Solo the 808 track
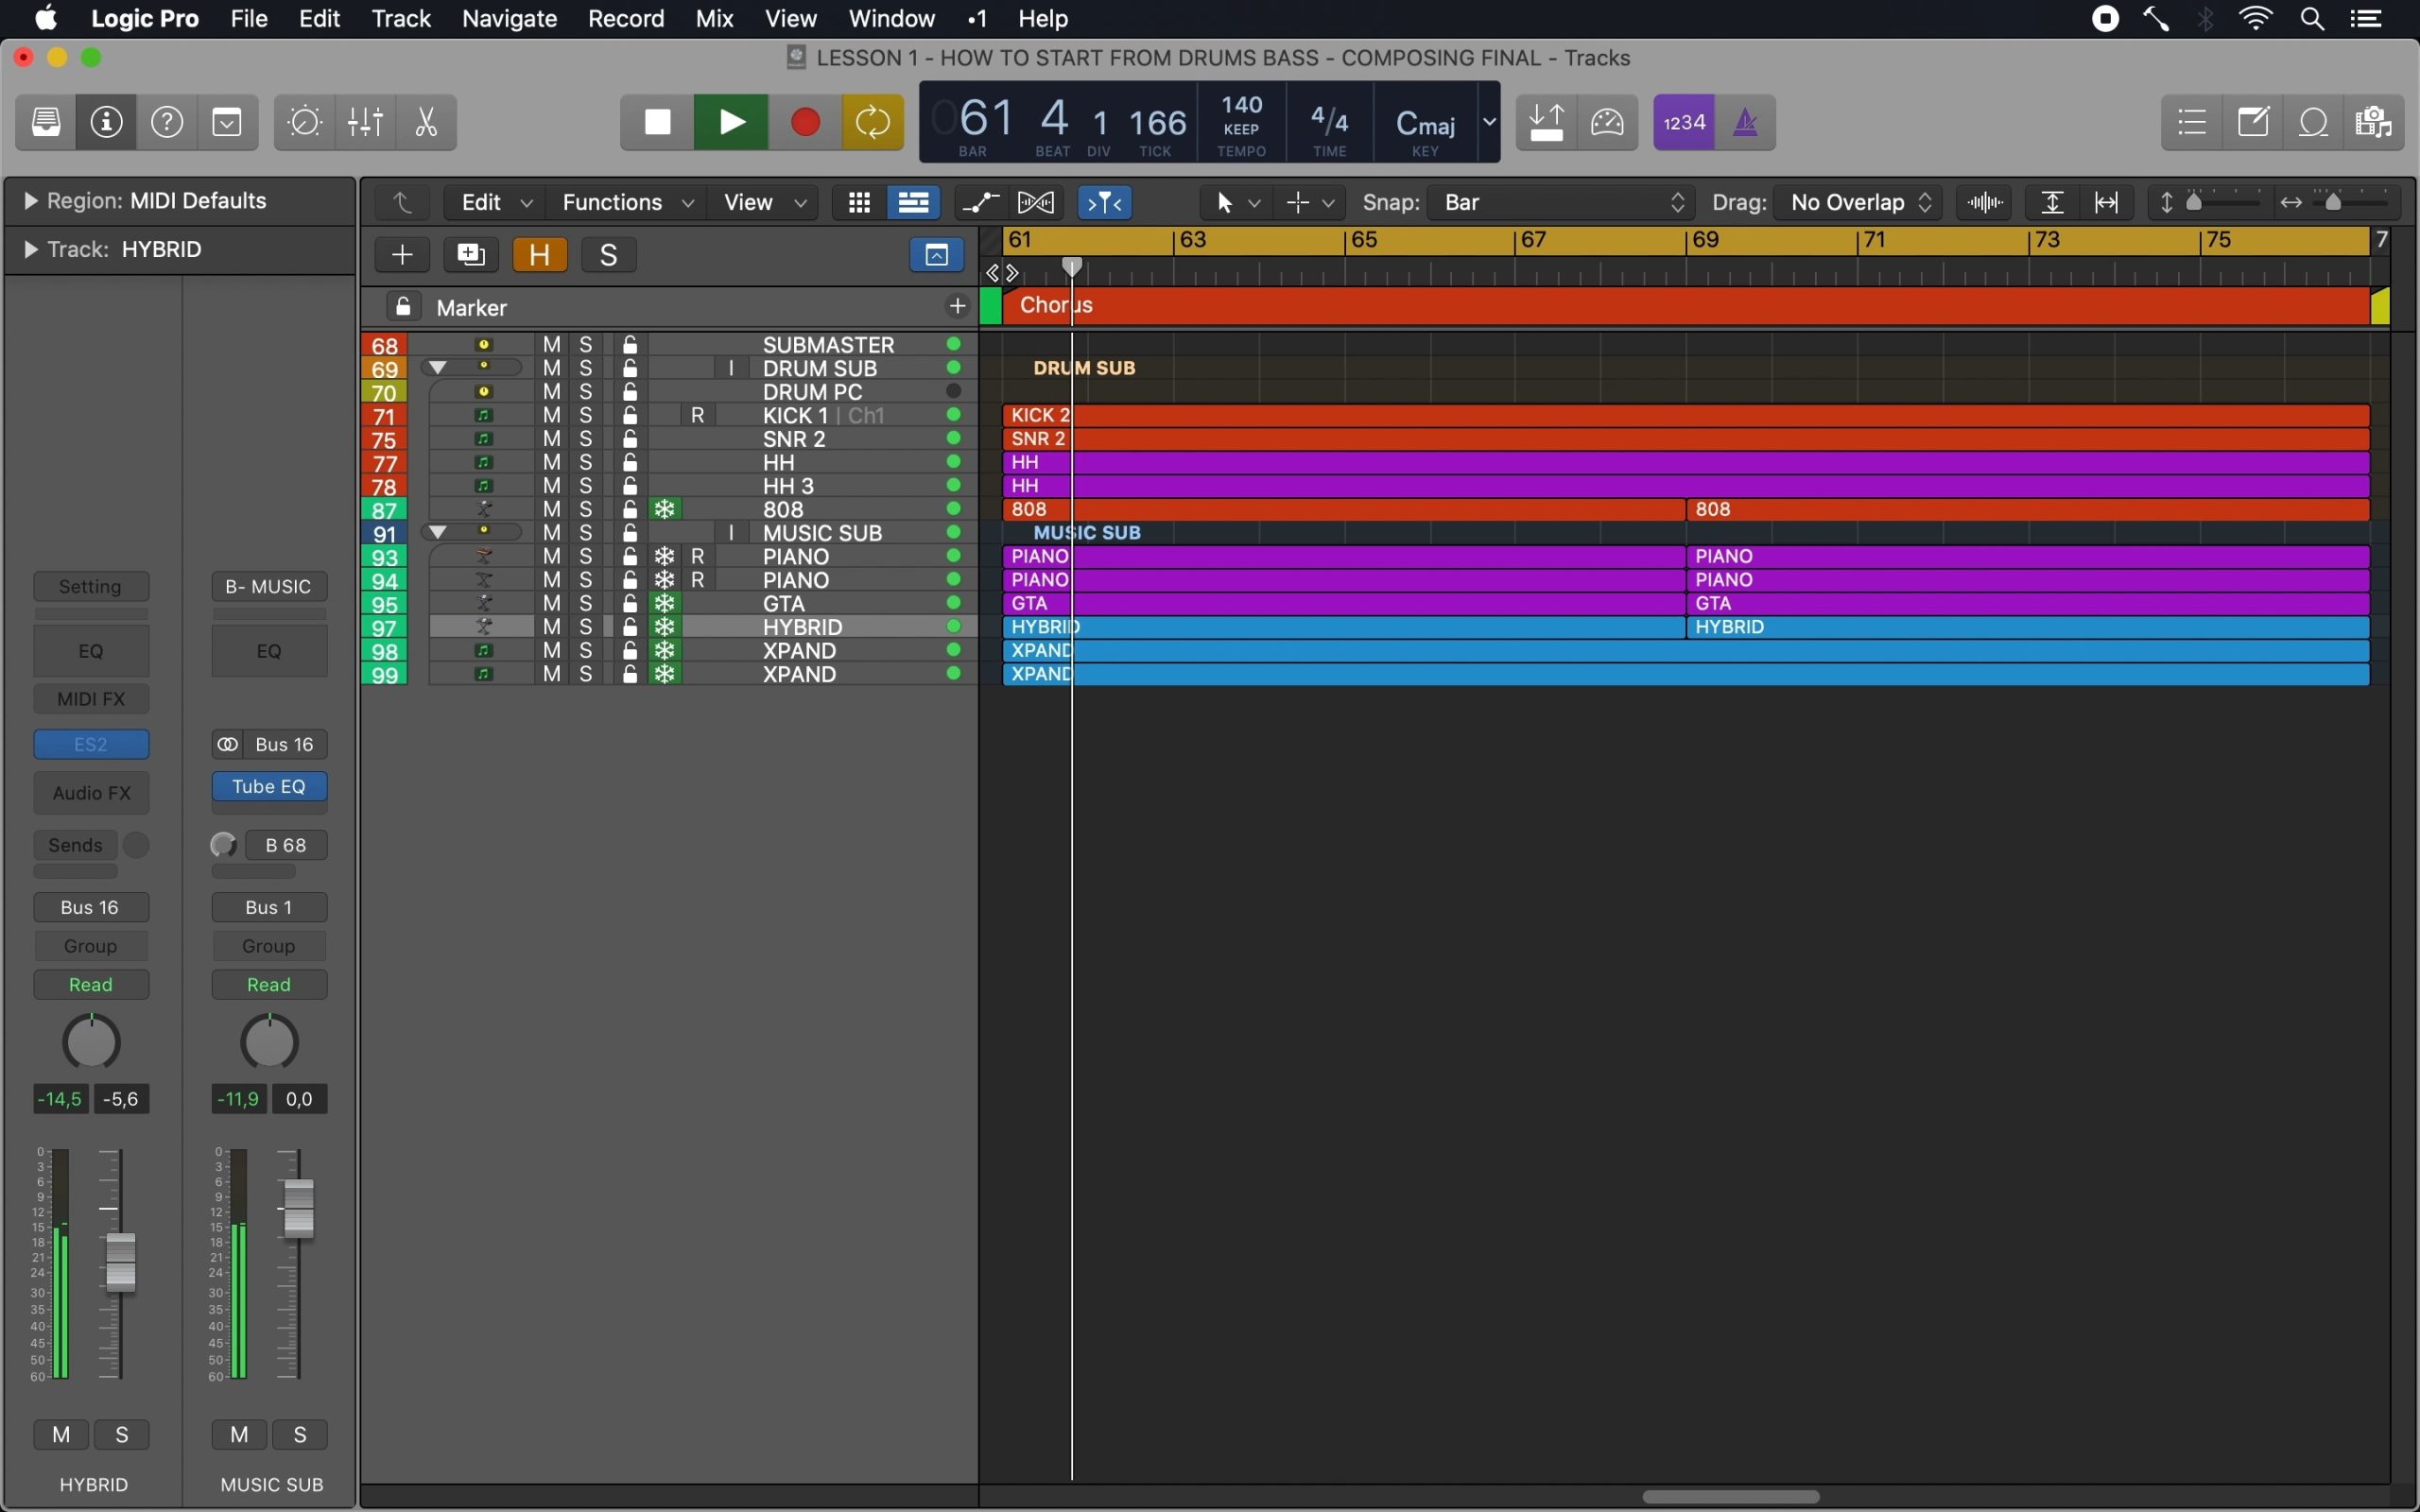The height and width of the screenshot is (1512, 2420). 586,510
